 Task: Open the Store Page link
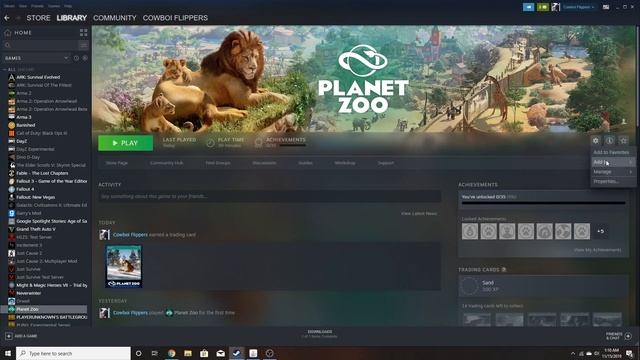pyautogui.click(x=117, y=163)
